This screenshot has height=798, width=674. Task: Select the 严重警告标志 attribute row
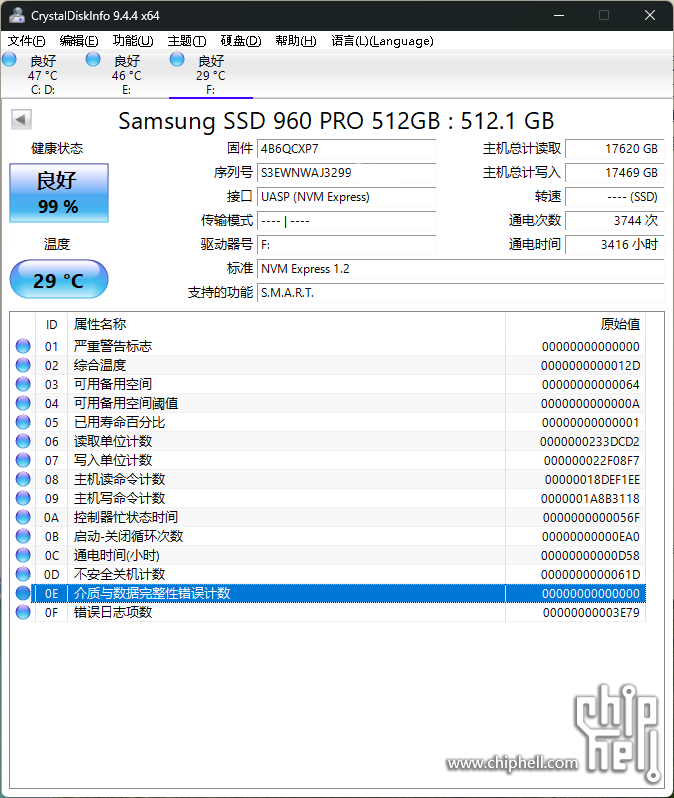coord(328,346)
